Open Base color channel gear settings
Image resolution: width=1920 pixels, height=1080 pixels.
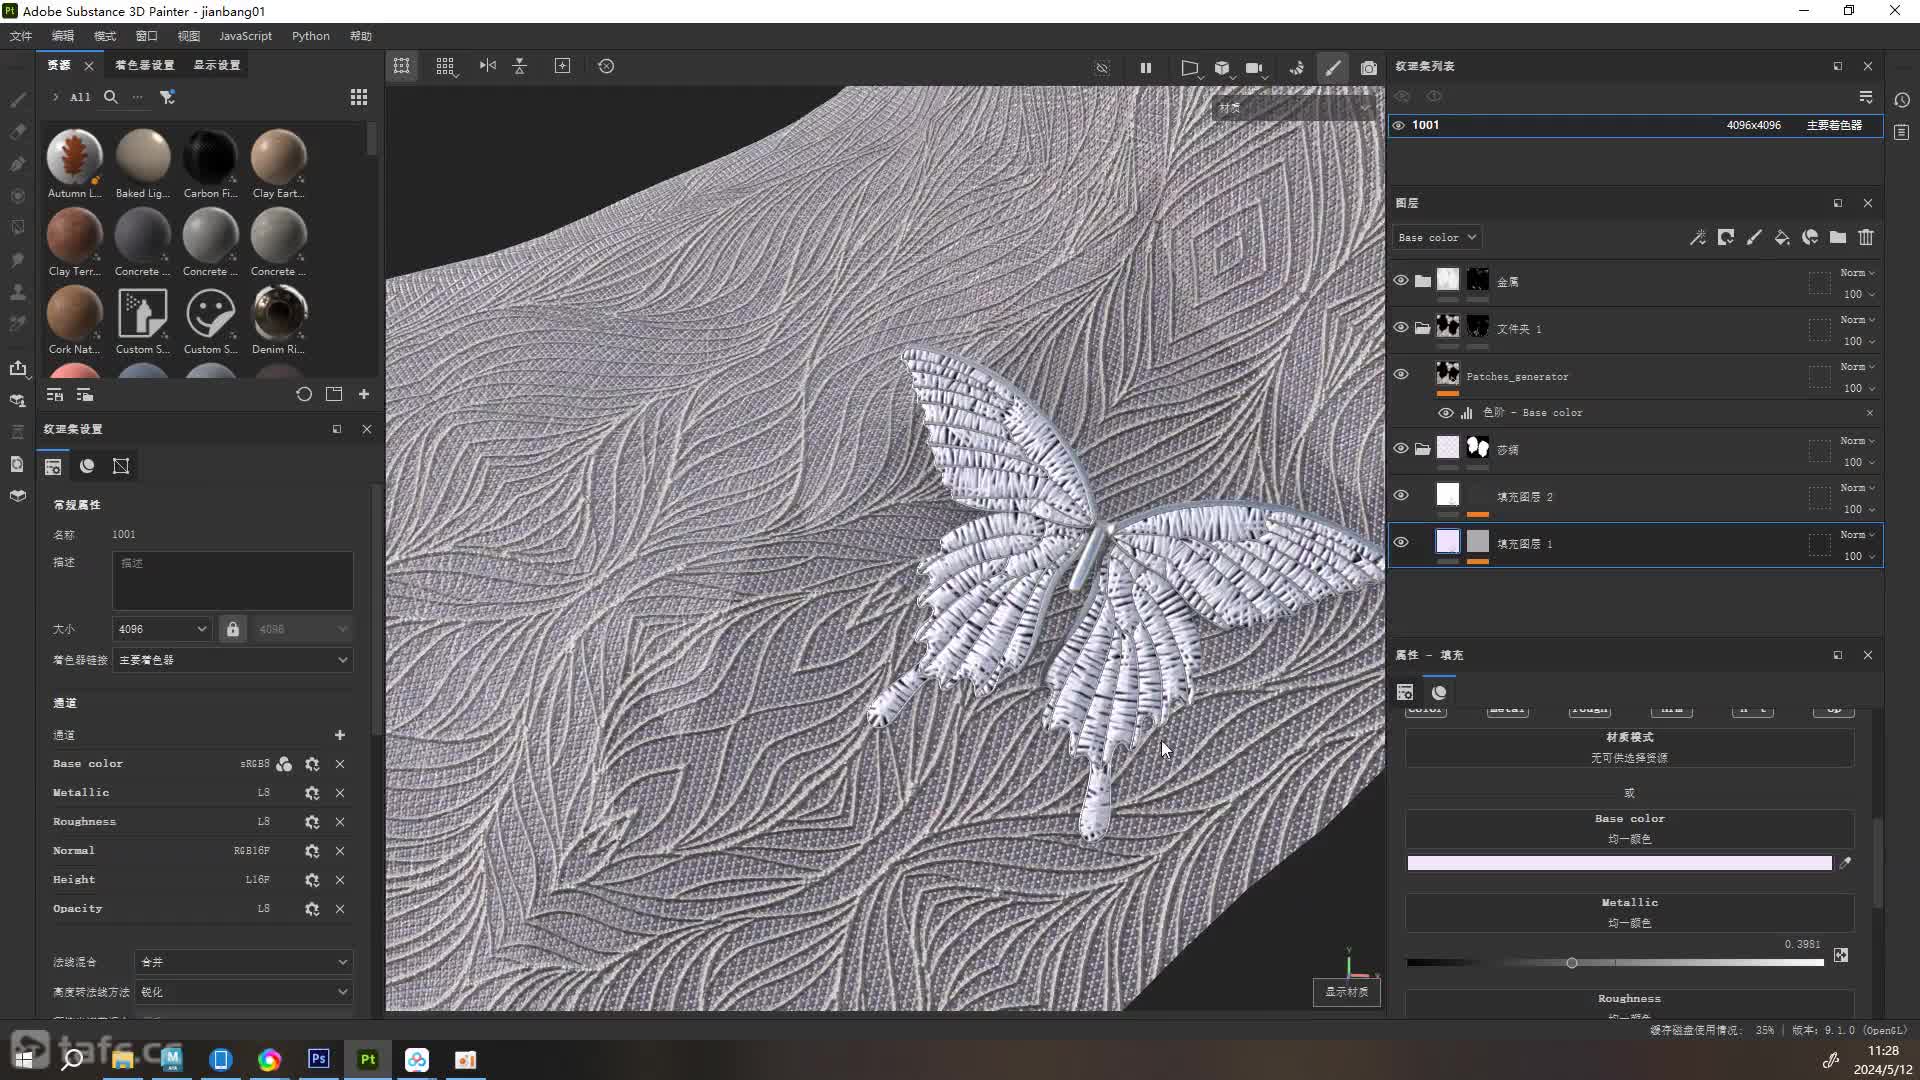point(312,764)
